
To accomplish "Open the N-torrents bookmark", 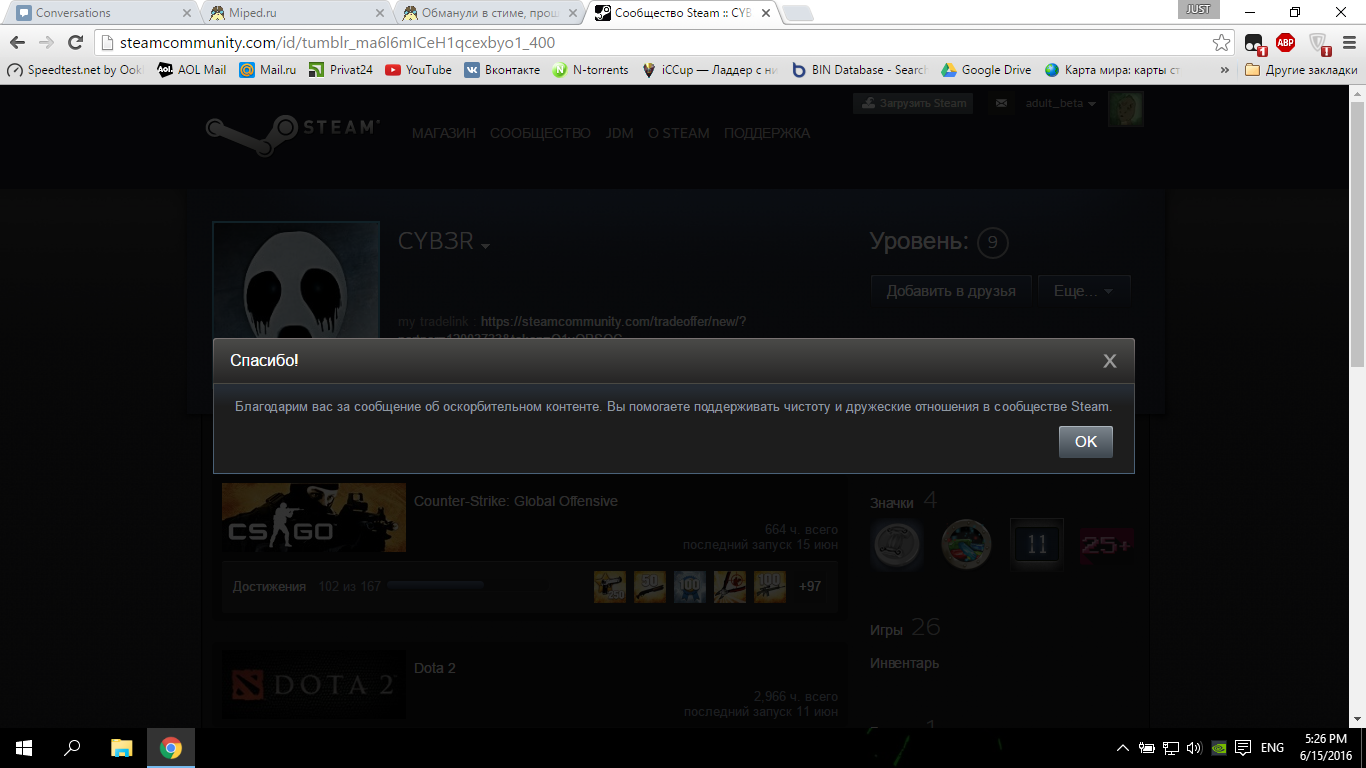I will click(x=590, y=70).
